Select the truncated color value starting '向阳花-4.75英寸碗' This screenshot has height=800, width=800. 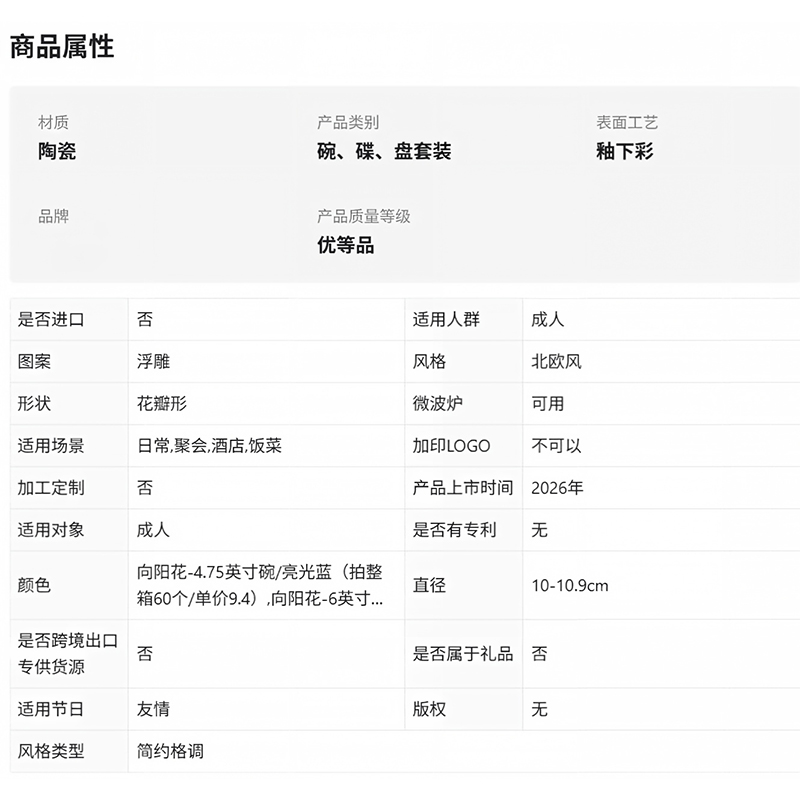pos(260,585)
